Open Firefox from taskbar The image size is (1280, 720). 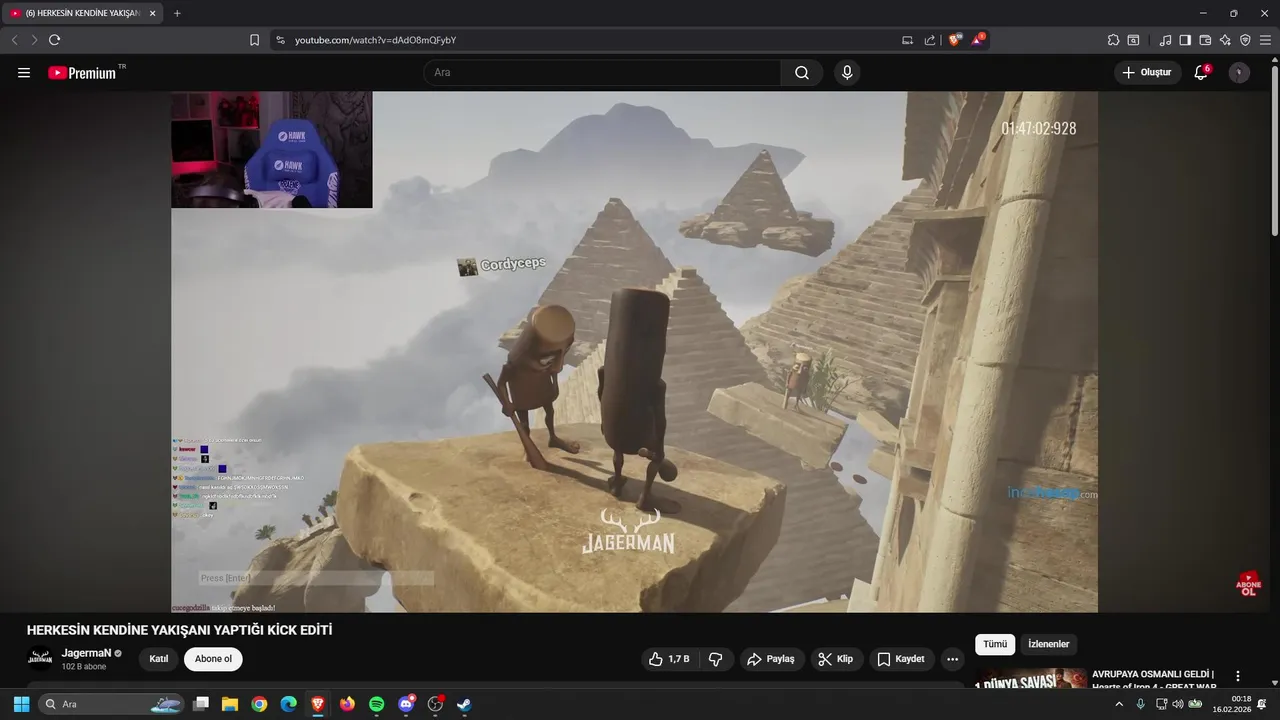tap(347, 704)
